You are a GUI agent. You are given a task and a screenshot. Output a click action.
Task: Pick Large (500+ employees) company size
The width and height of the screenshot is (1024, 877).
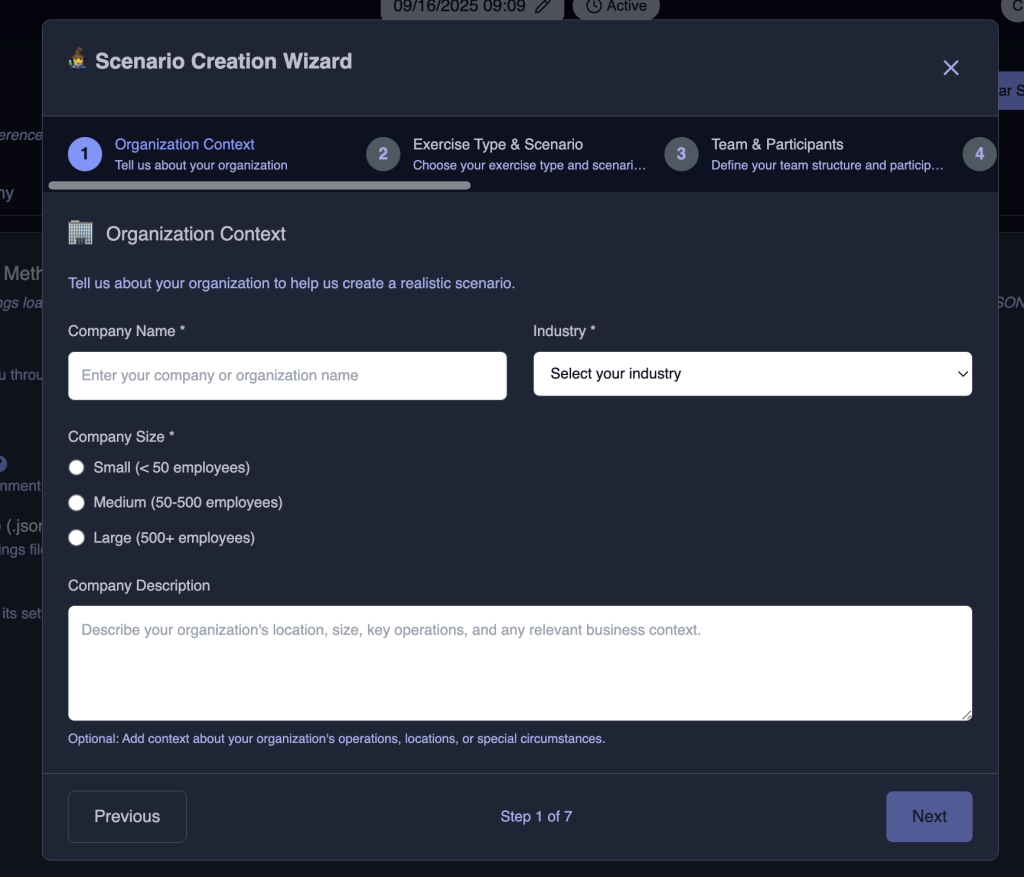(x=76, y=538)
